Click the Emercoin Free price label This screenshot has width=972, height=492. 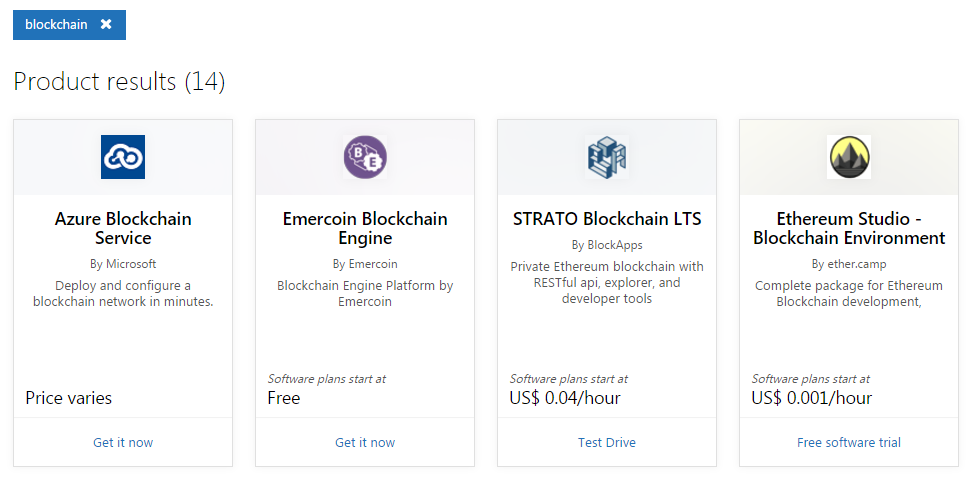pos(284,398)
